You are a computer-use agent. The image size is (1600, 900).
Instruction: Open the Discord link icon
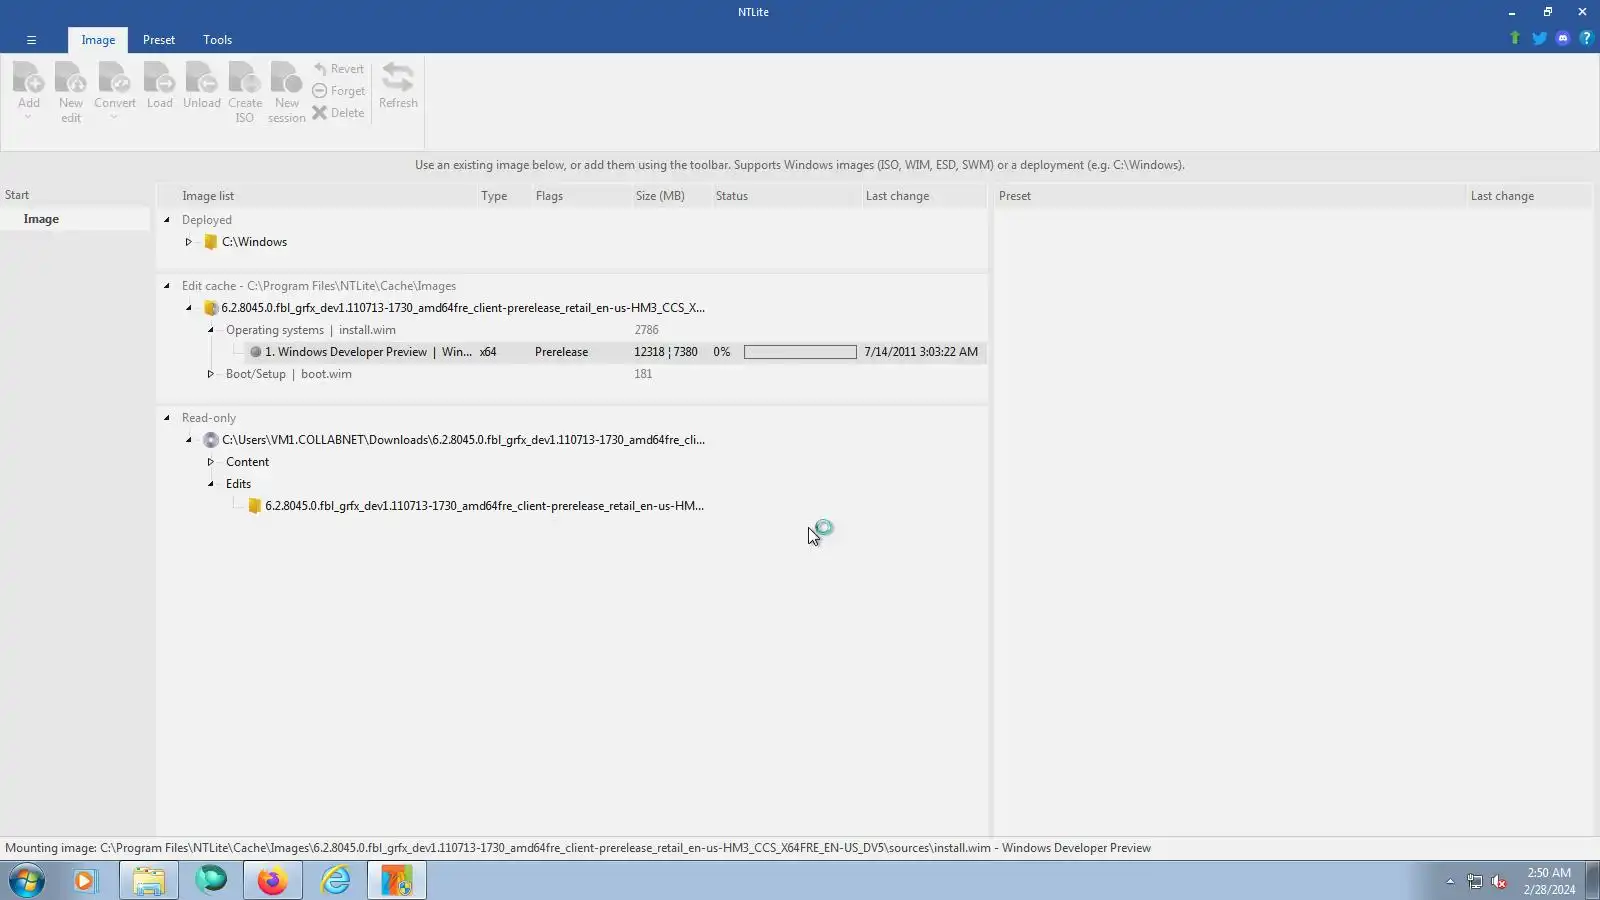pyautogui.click(x=1563, y=38)
